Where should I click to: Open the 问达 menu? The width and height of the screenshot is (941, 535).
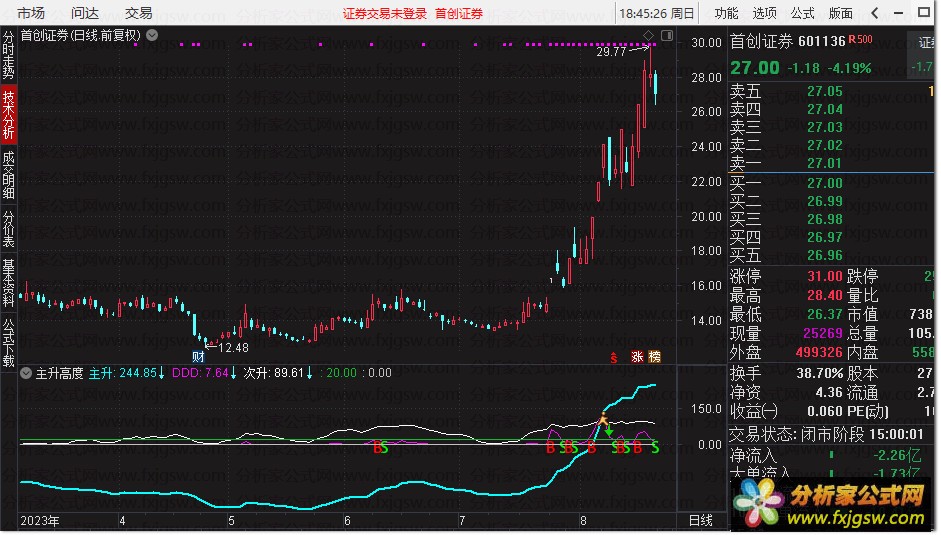coord(85,13)
